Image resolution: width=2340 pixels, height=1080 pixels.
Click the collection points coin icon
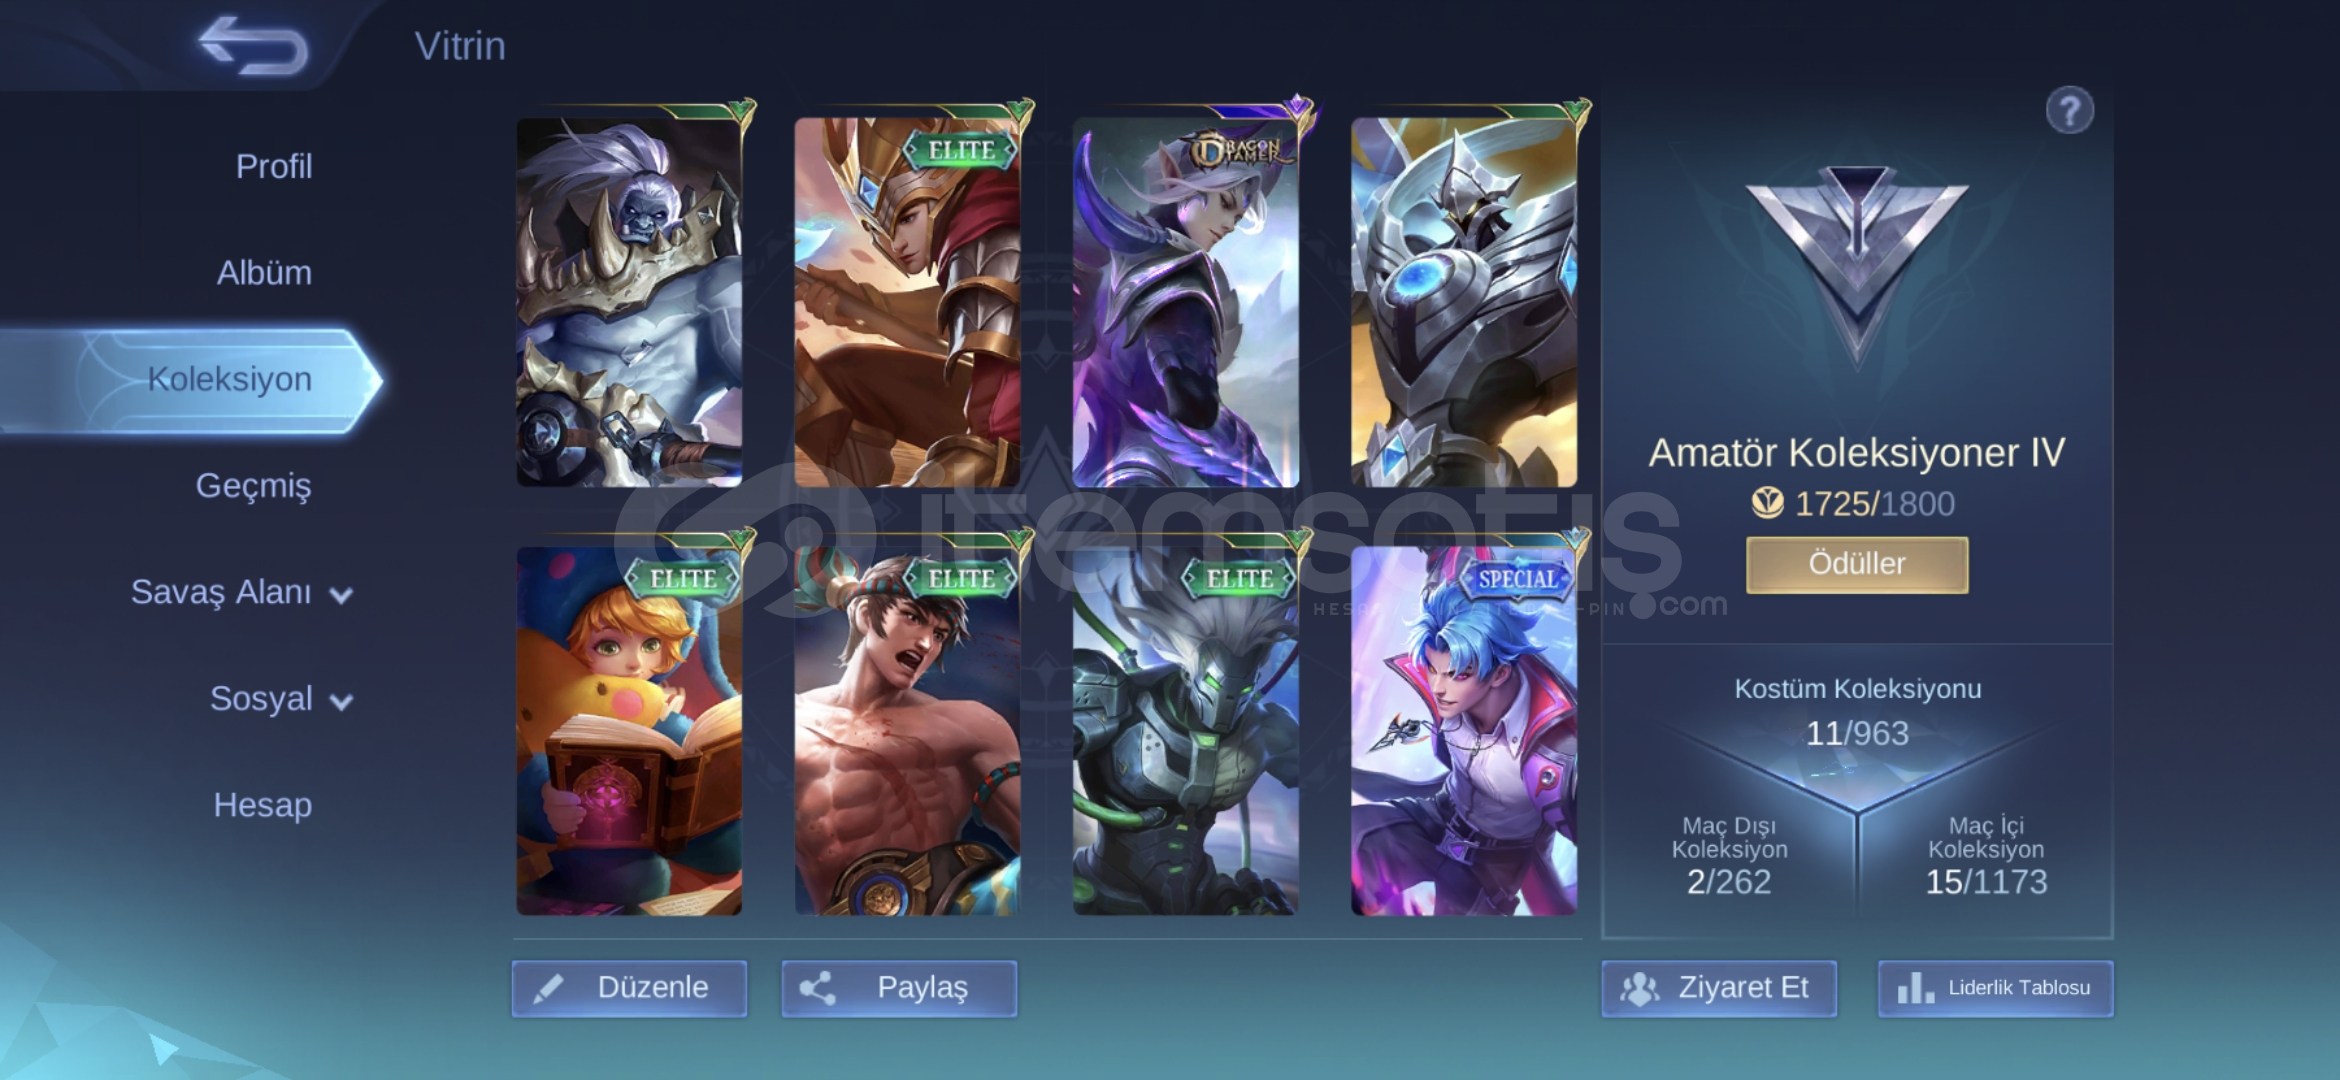click(1767, 503)
